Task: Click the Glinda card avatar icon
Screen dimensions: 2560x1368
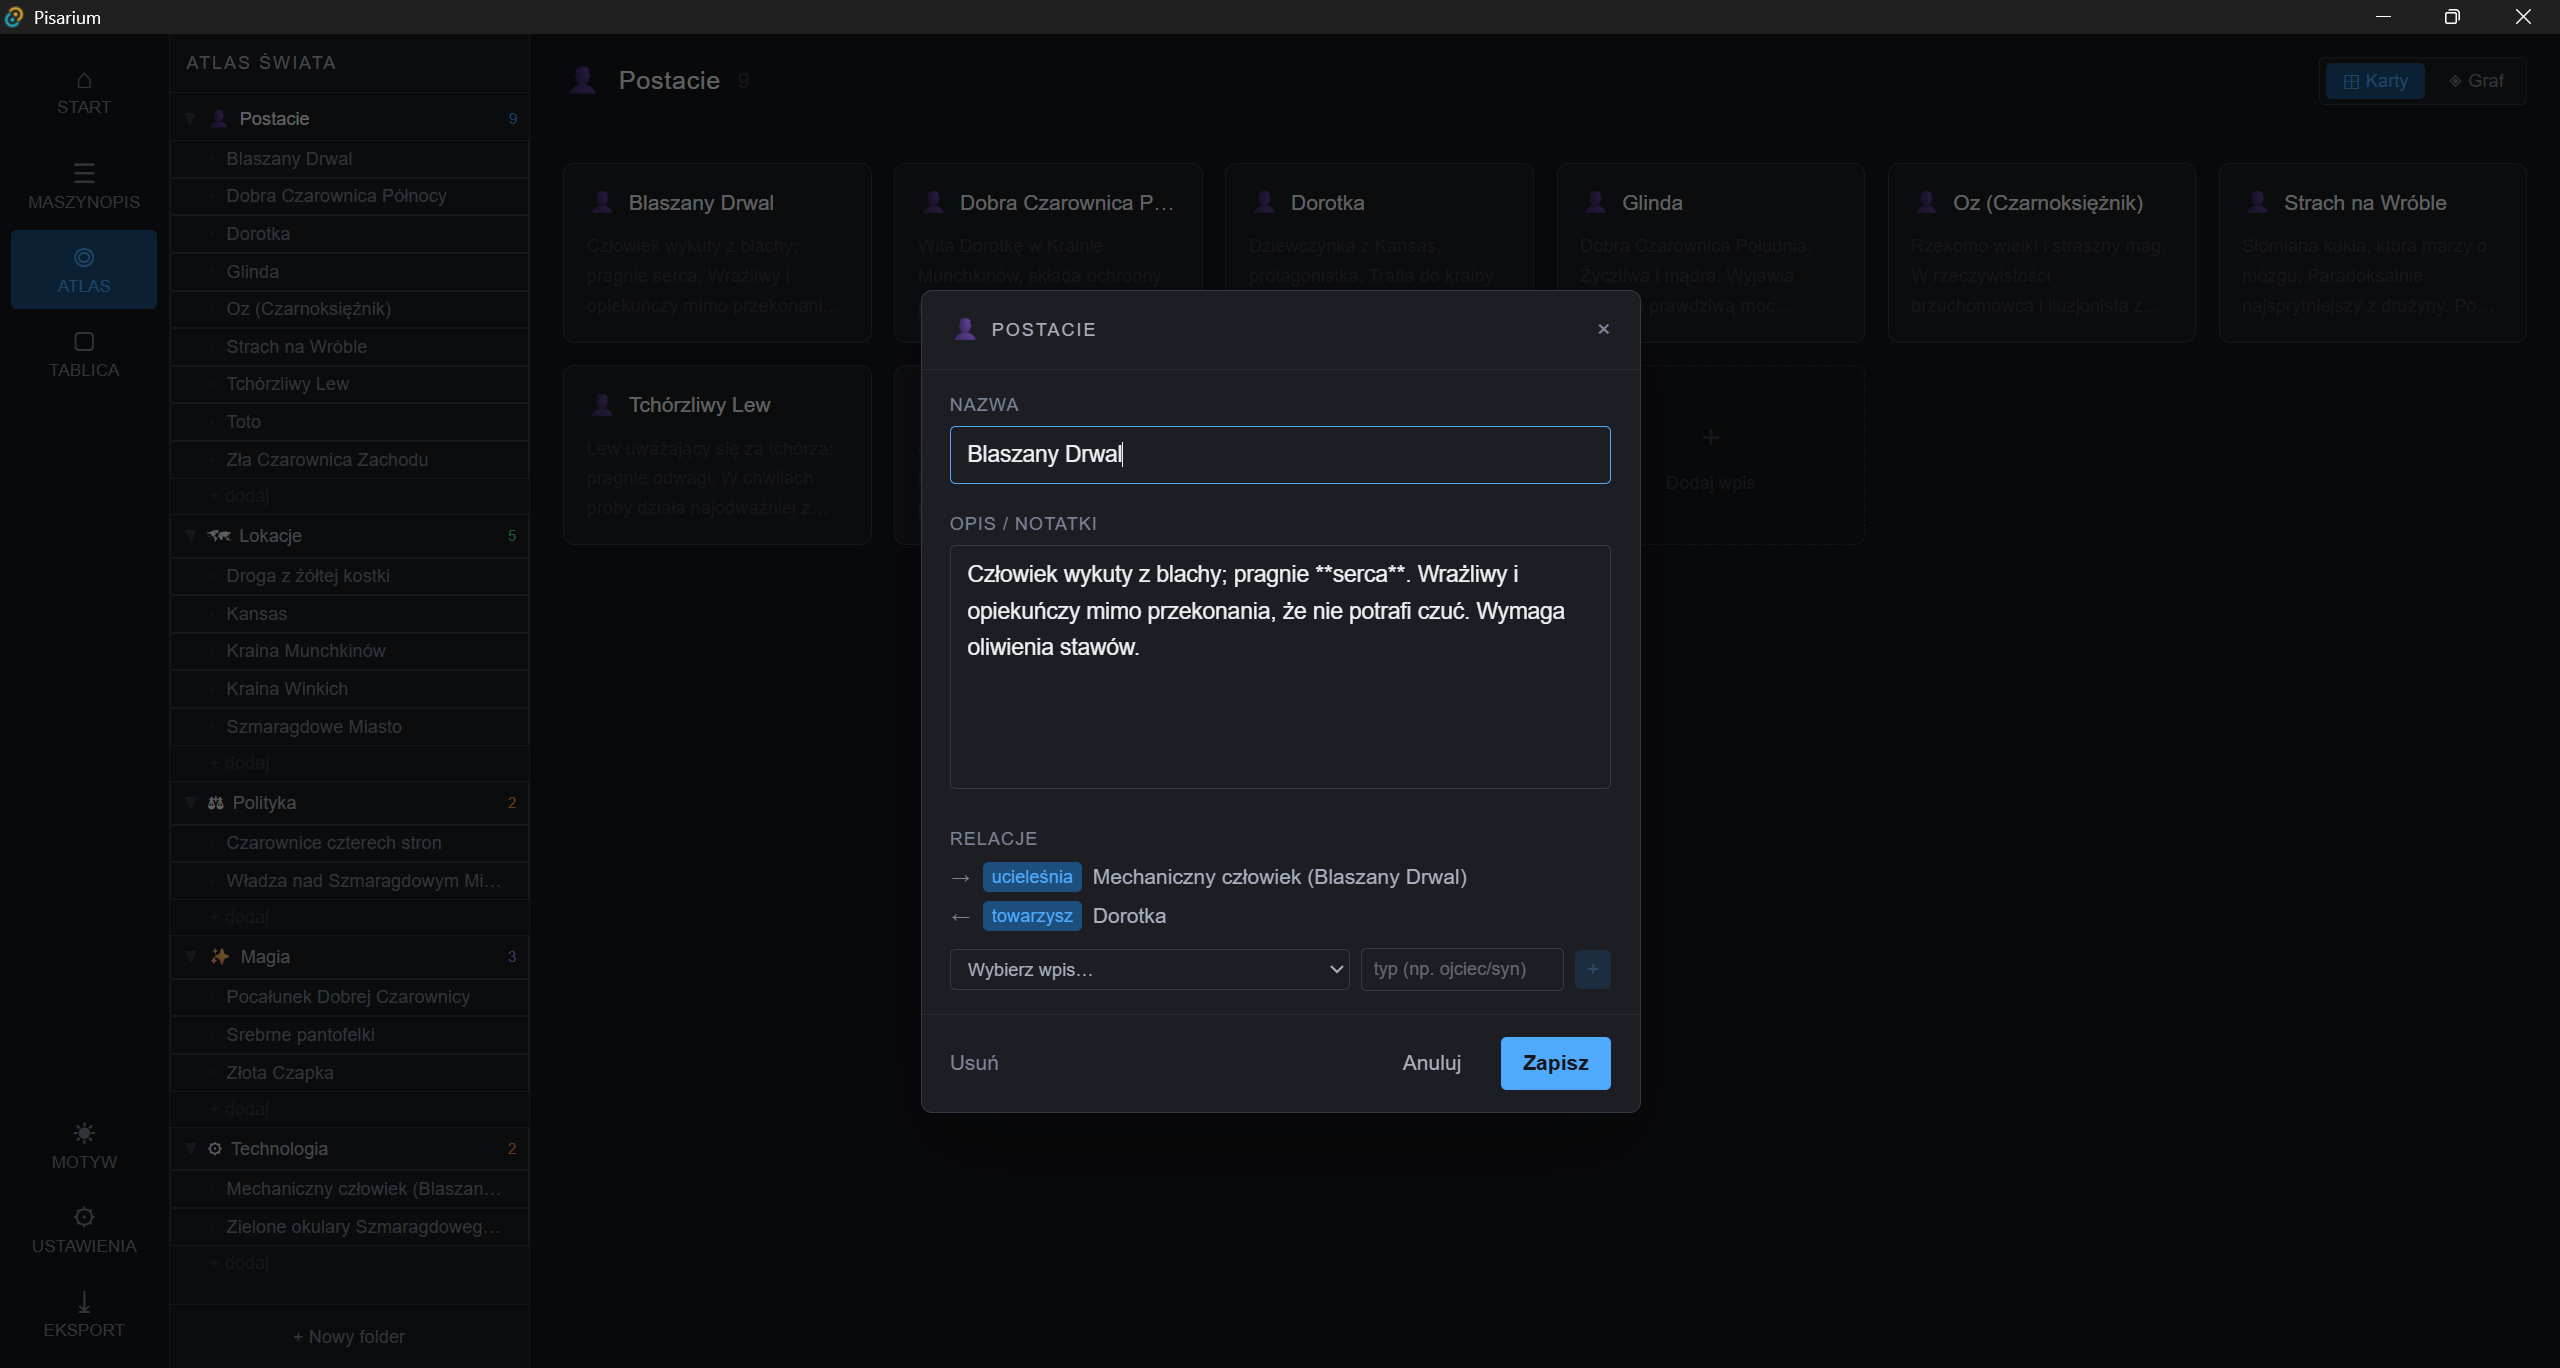Action: click(x=1595, y=203)
